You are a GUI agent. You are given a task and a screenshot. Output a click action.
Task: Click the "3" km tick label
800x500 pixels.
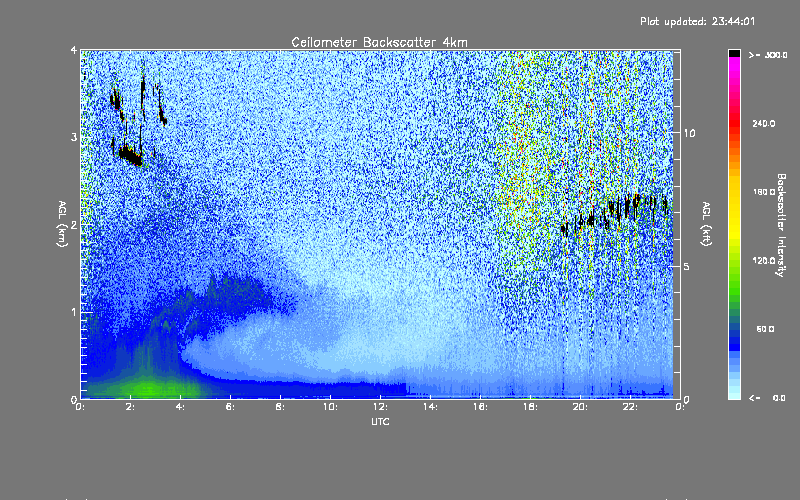pos(74,137)
